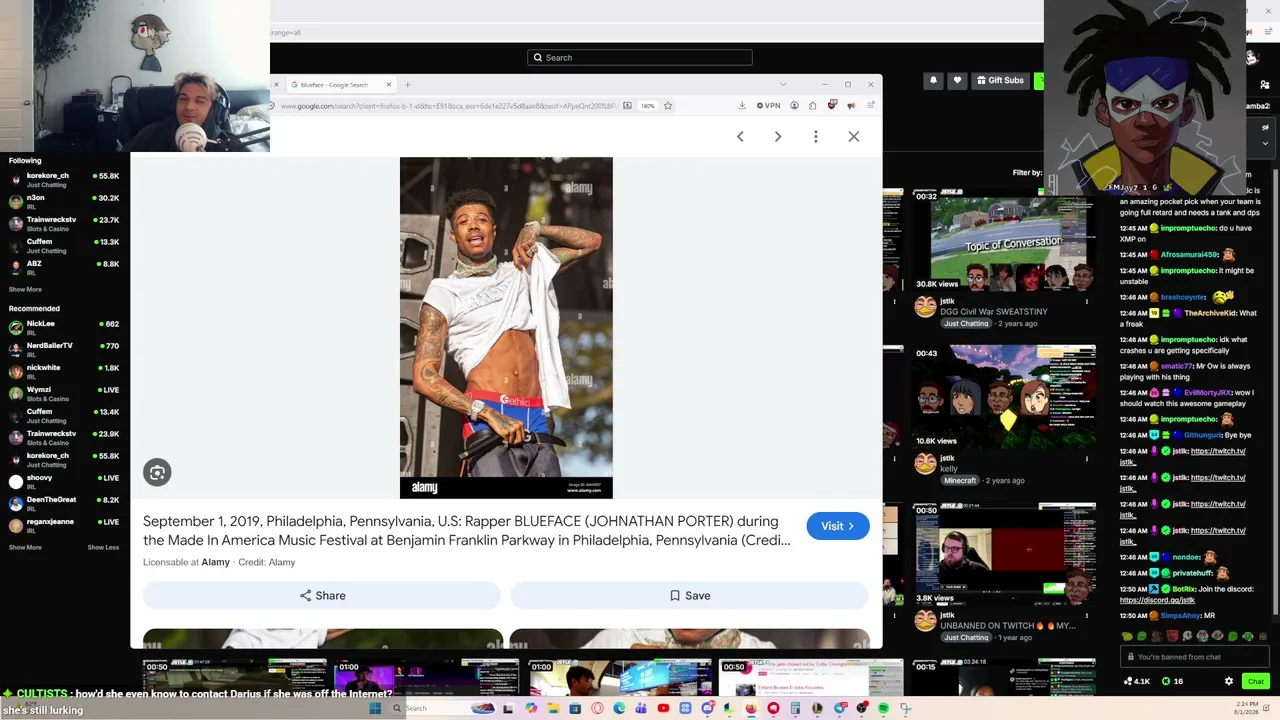Select the zoom level 160% indicator

point(648,105)
